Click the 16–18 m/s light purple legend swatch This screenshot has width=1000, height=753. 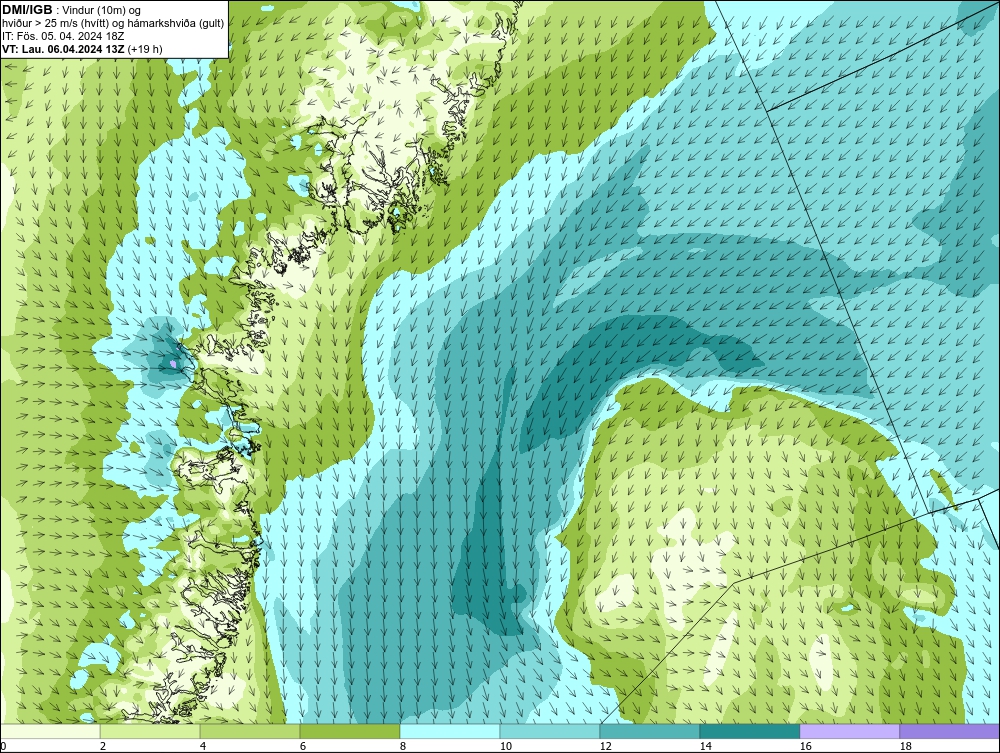pyautogui.click(x=849, y=731)
